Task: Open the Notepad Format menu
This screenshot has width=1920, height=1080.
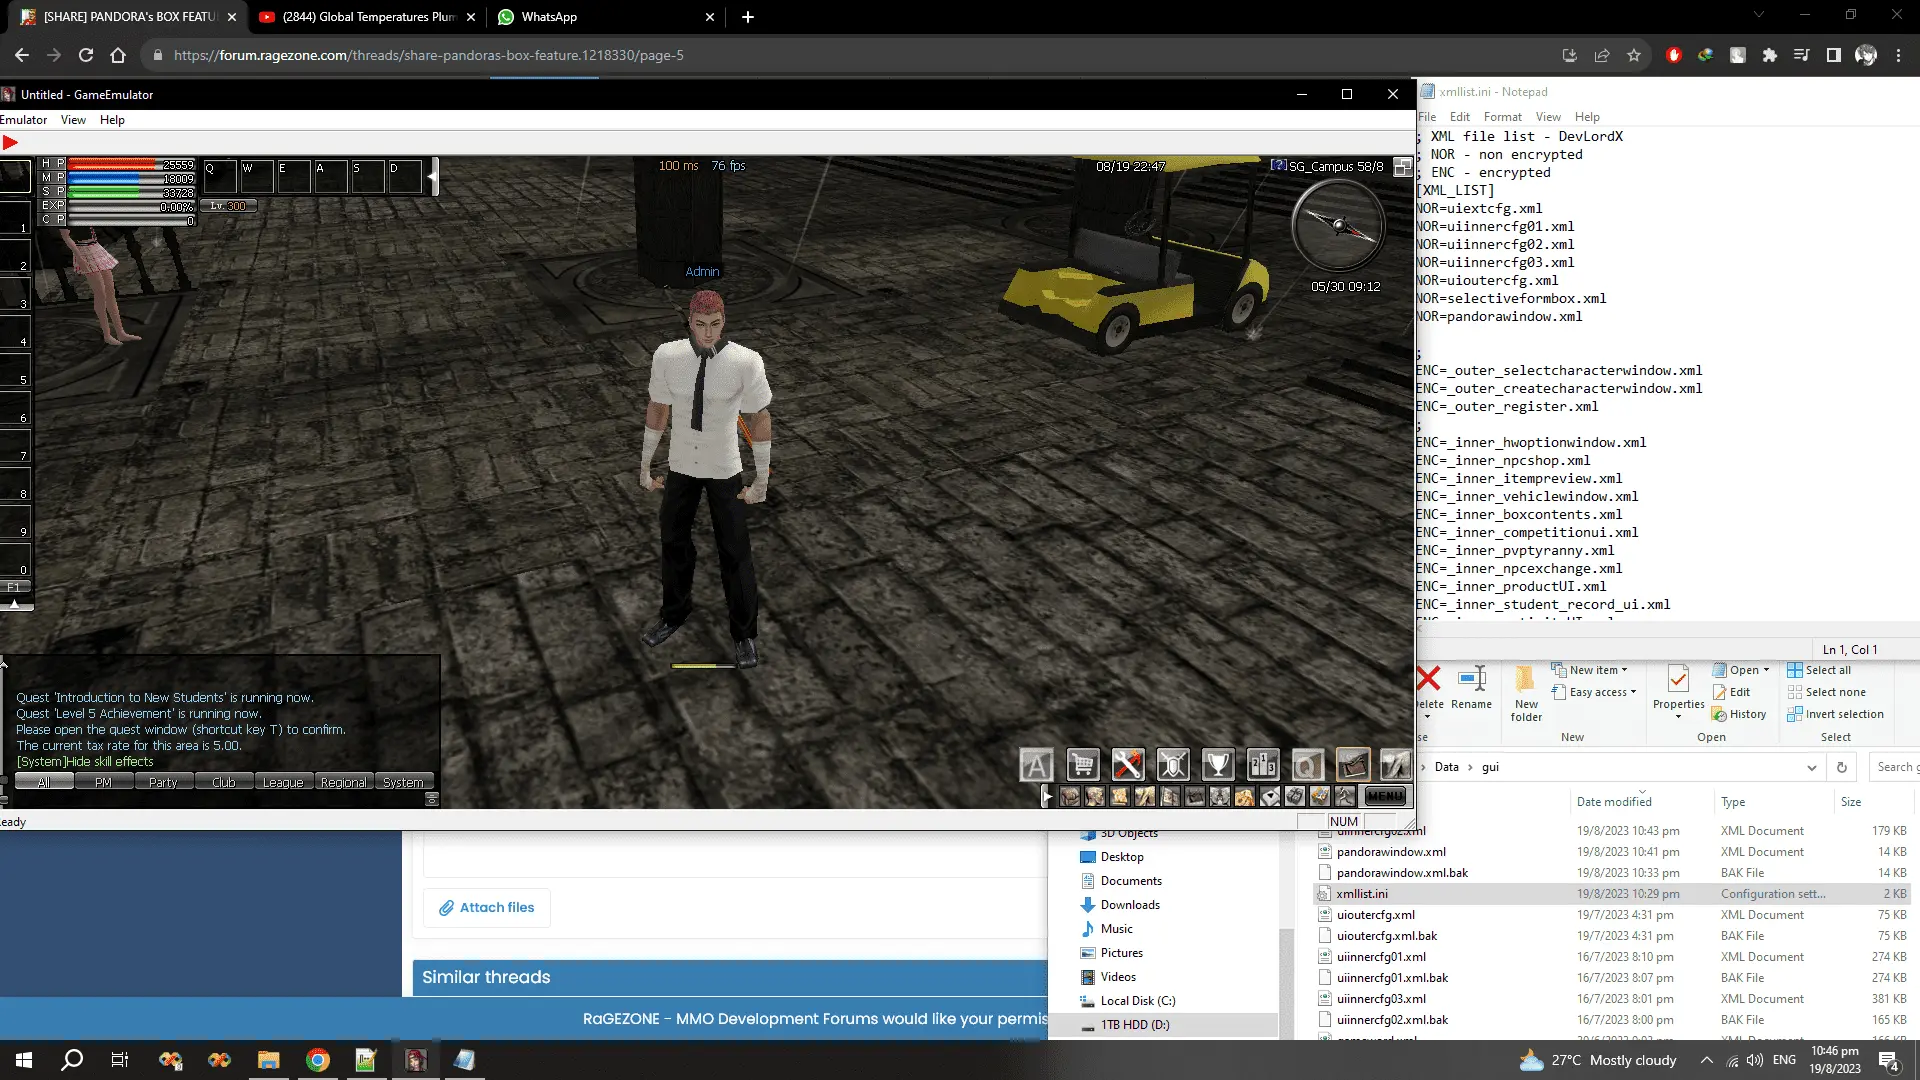Action: (x=1502, y=117)
